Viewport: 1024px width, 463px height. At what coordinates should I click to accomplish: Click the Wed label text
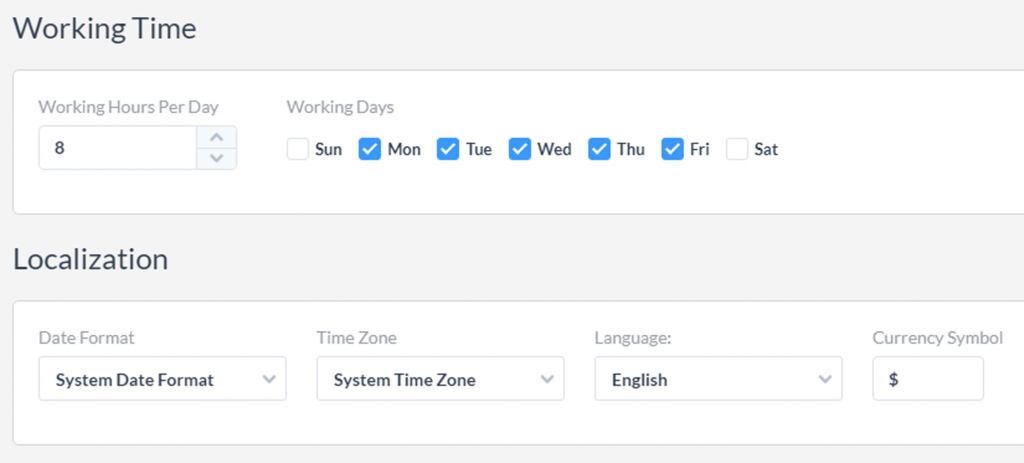tap(554, 149)
